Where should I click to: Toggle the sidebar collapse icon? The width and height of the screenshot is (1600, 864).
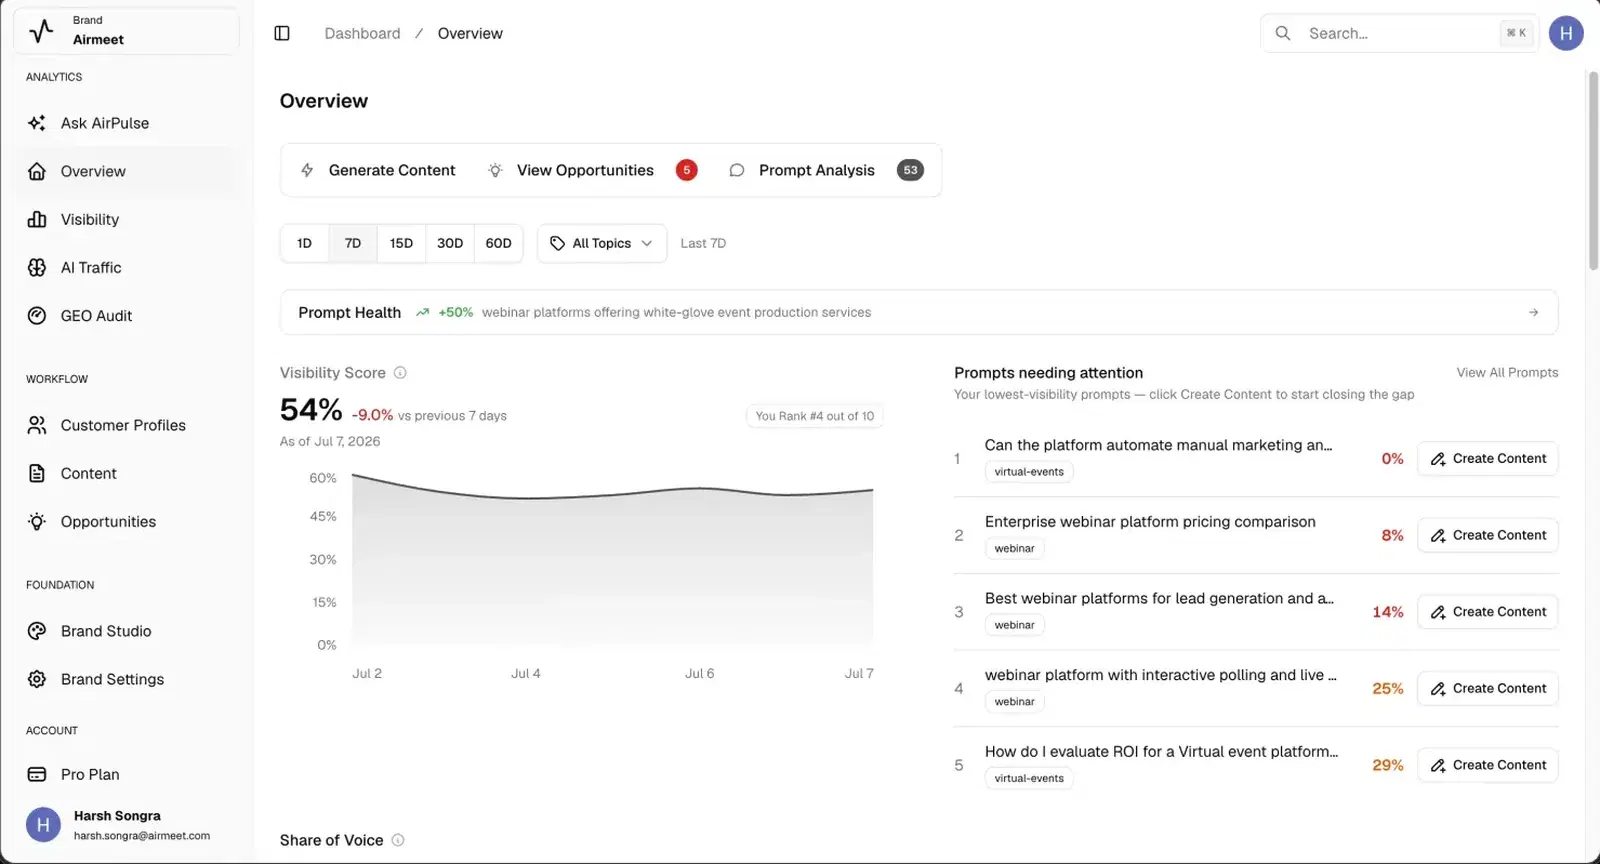(282, 33)
